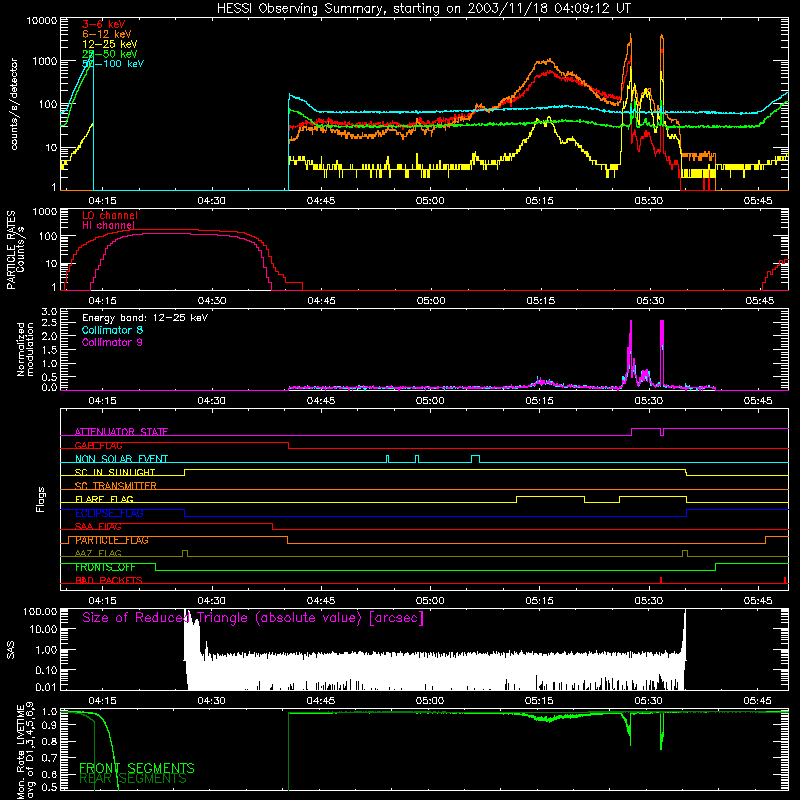This screenshot has width=800, height=800.
Task: Click the 'Energy band: 12-25 keV' caption
Action: (x=145, y=318)
